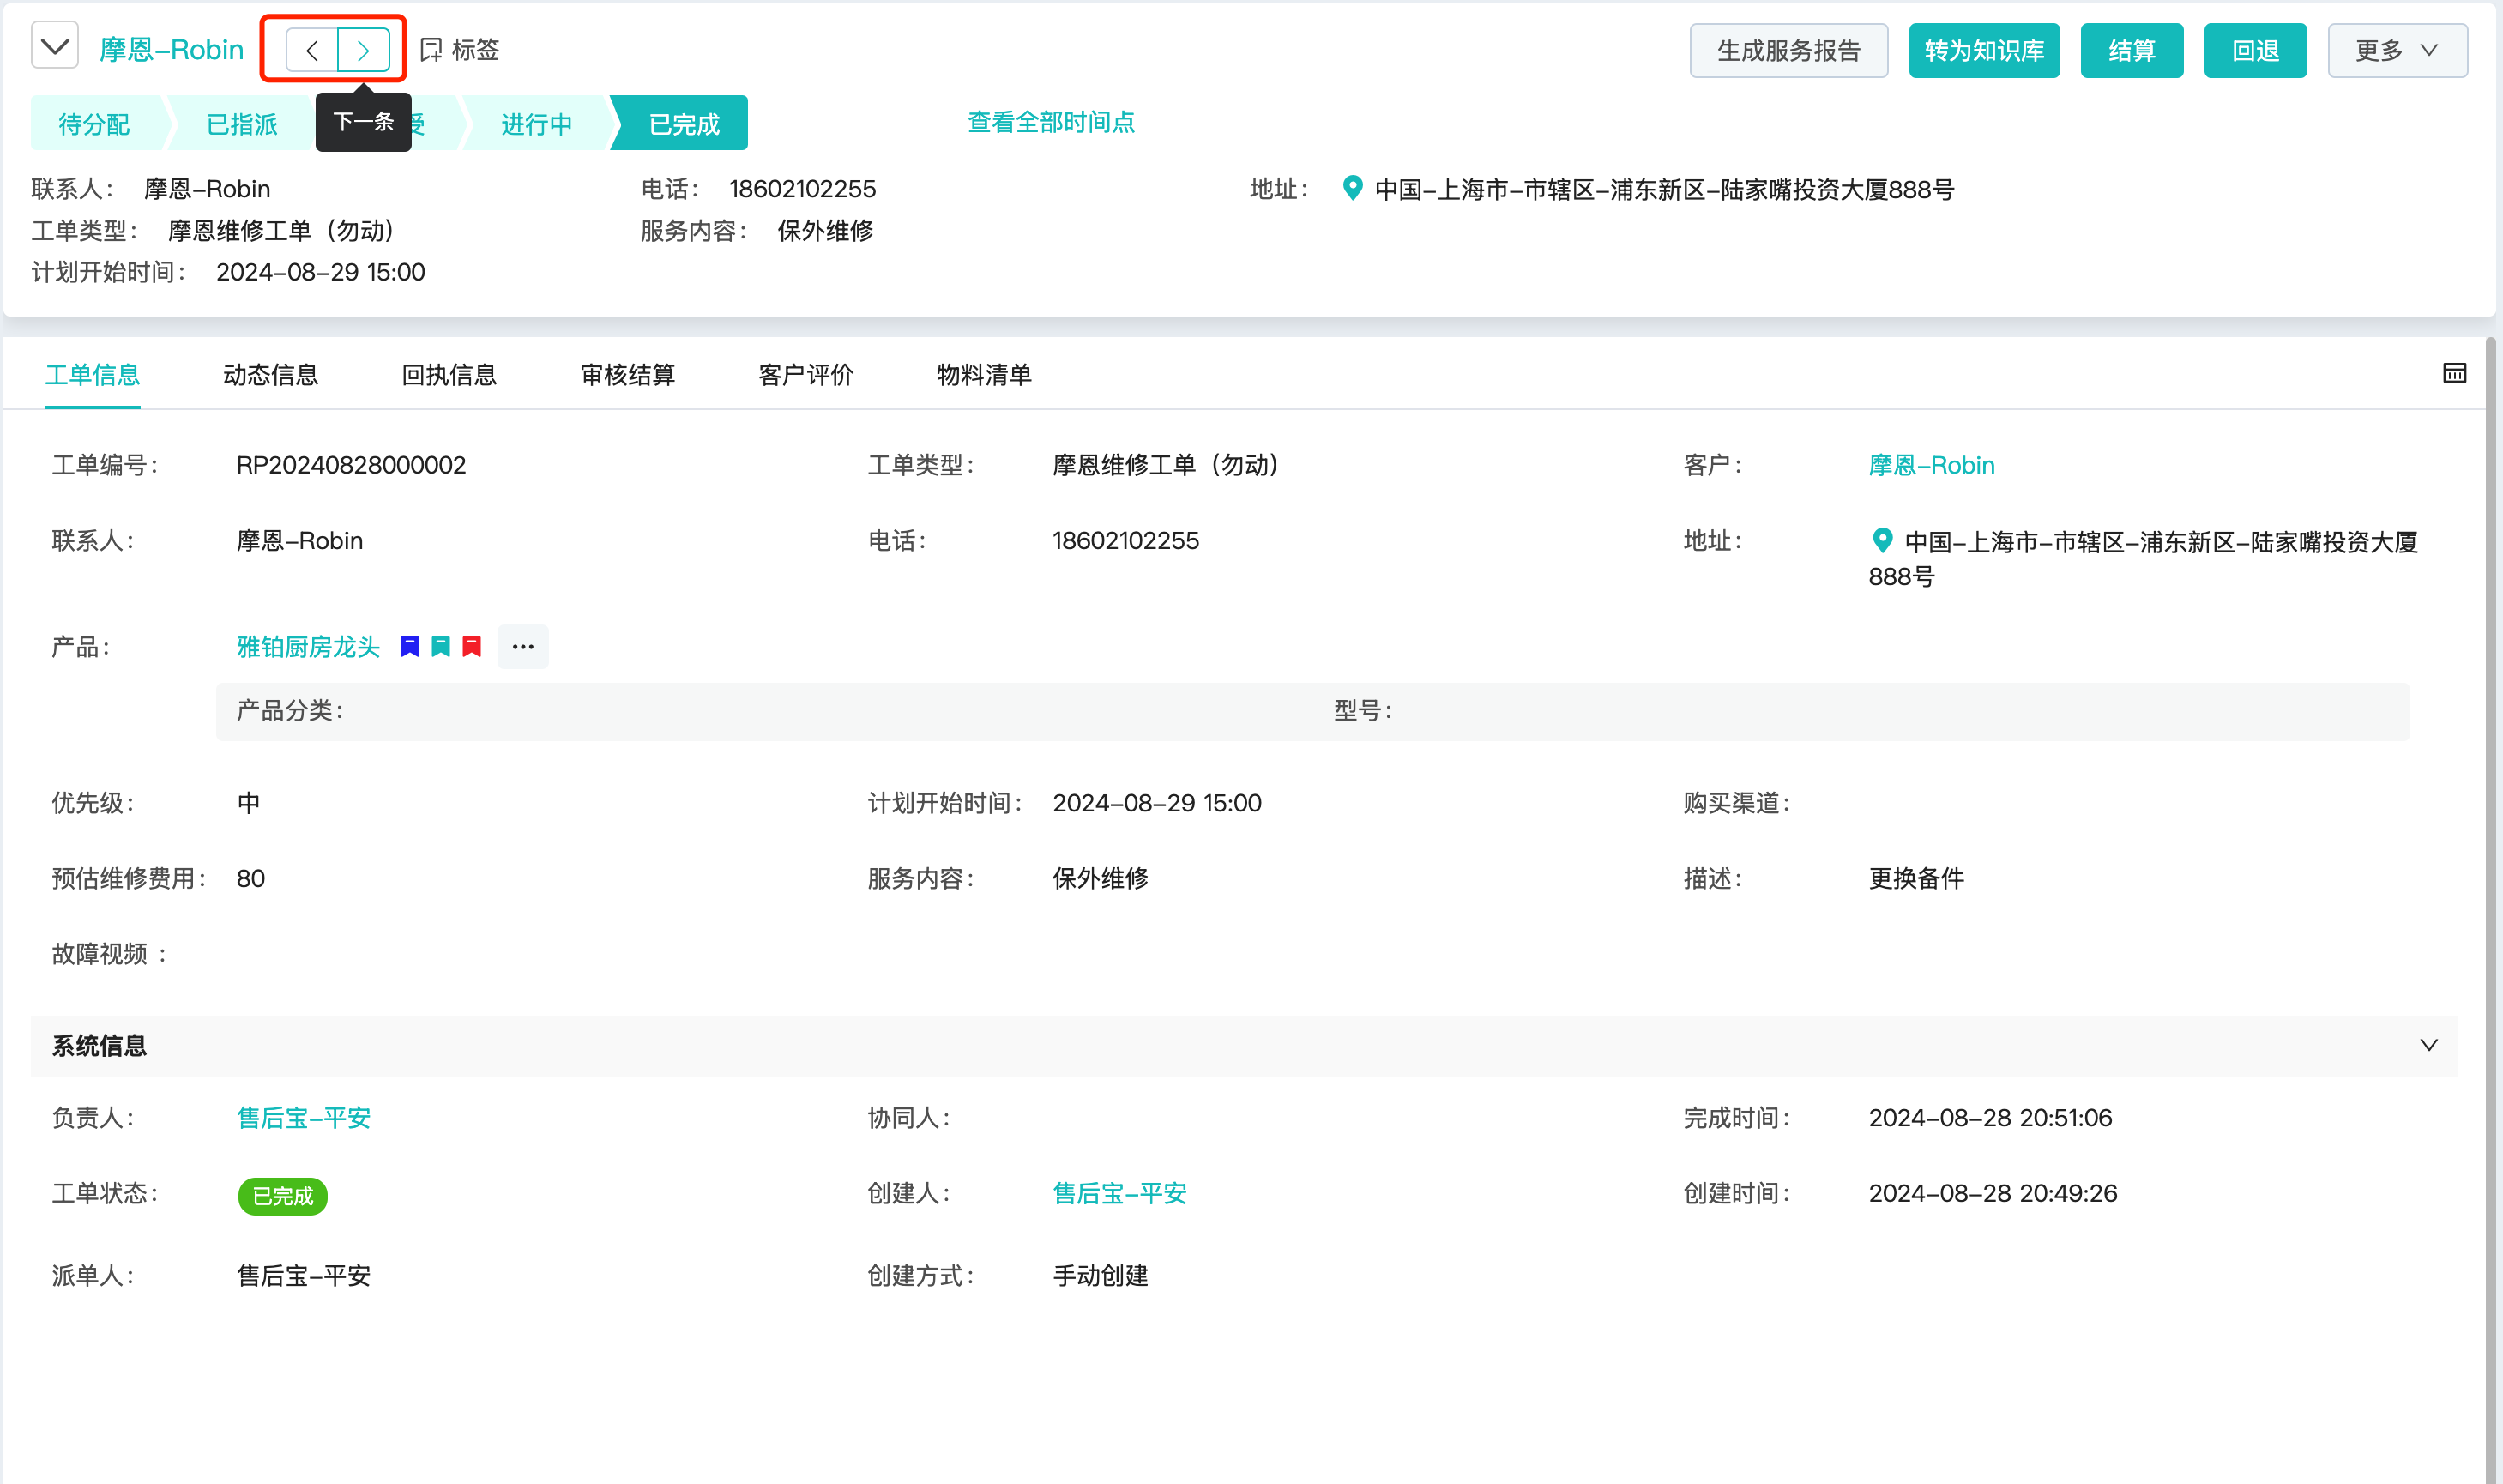Click 更换备件 description value
Viewport: 2503px width, 1484px height.
tap(1917, 878)
